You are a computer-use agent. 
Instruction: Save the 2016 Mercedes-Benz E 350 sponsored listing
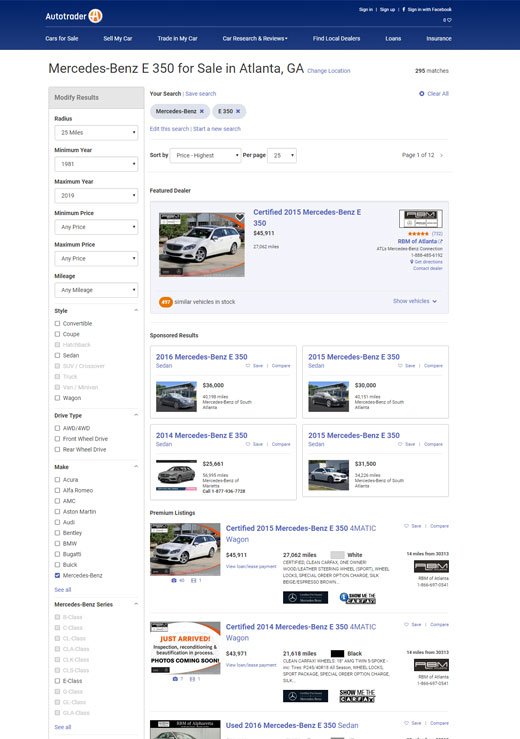(254, 366)
